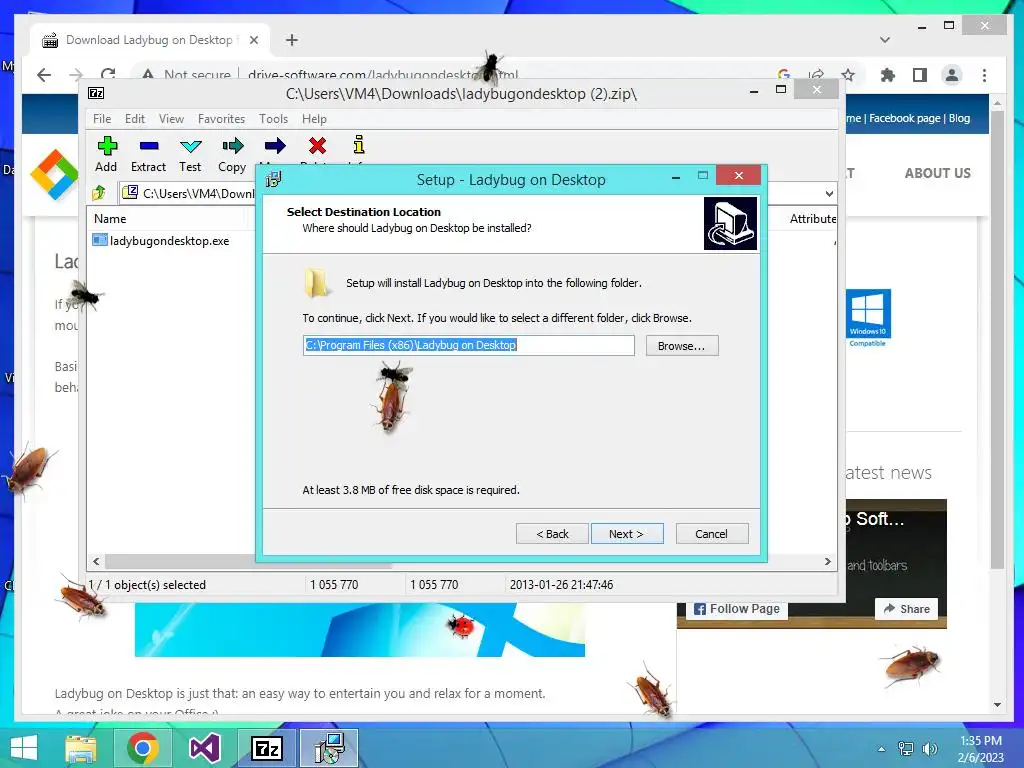Screen dimensions: 1024x768
Task: Go back in Chrome browser
Action: click(x=44, y=74)
